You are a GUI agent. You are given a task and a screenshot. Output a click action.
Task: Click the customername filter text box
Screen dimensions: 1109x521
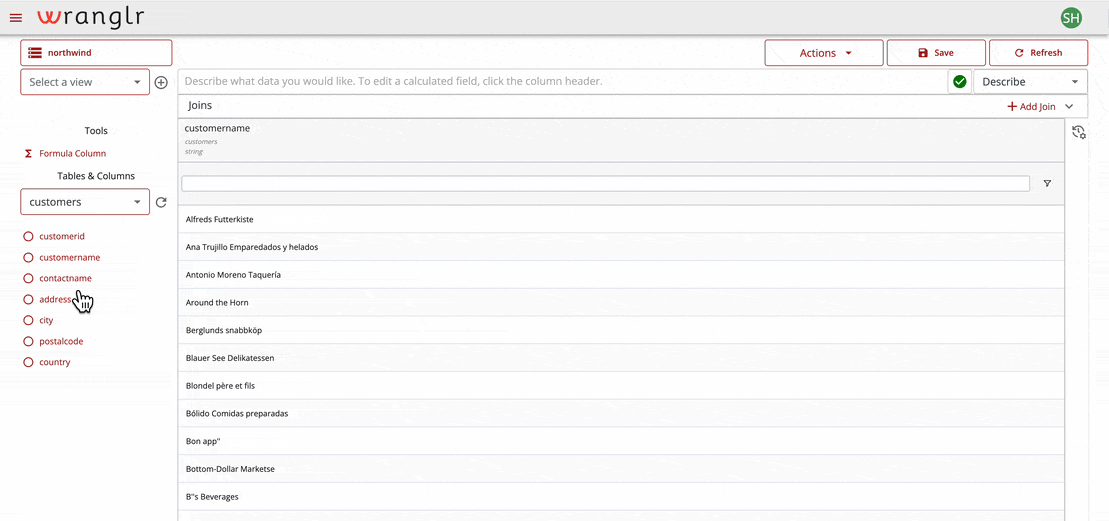pyautogui.click(x=605, y=184)
